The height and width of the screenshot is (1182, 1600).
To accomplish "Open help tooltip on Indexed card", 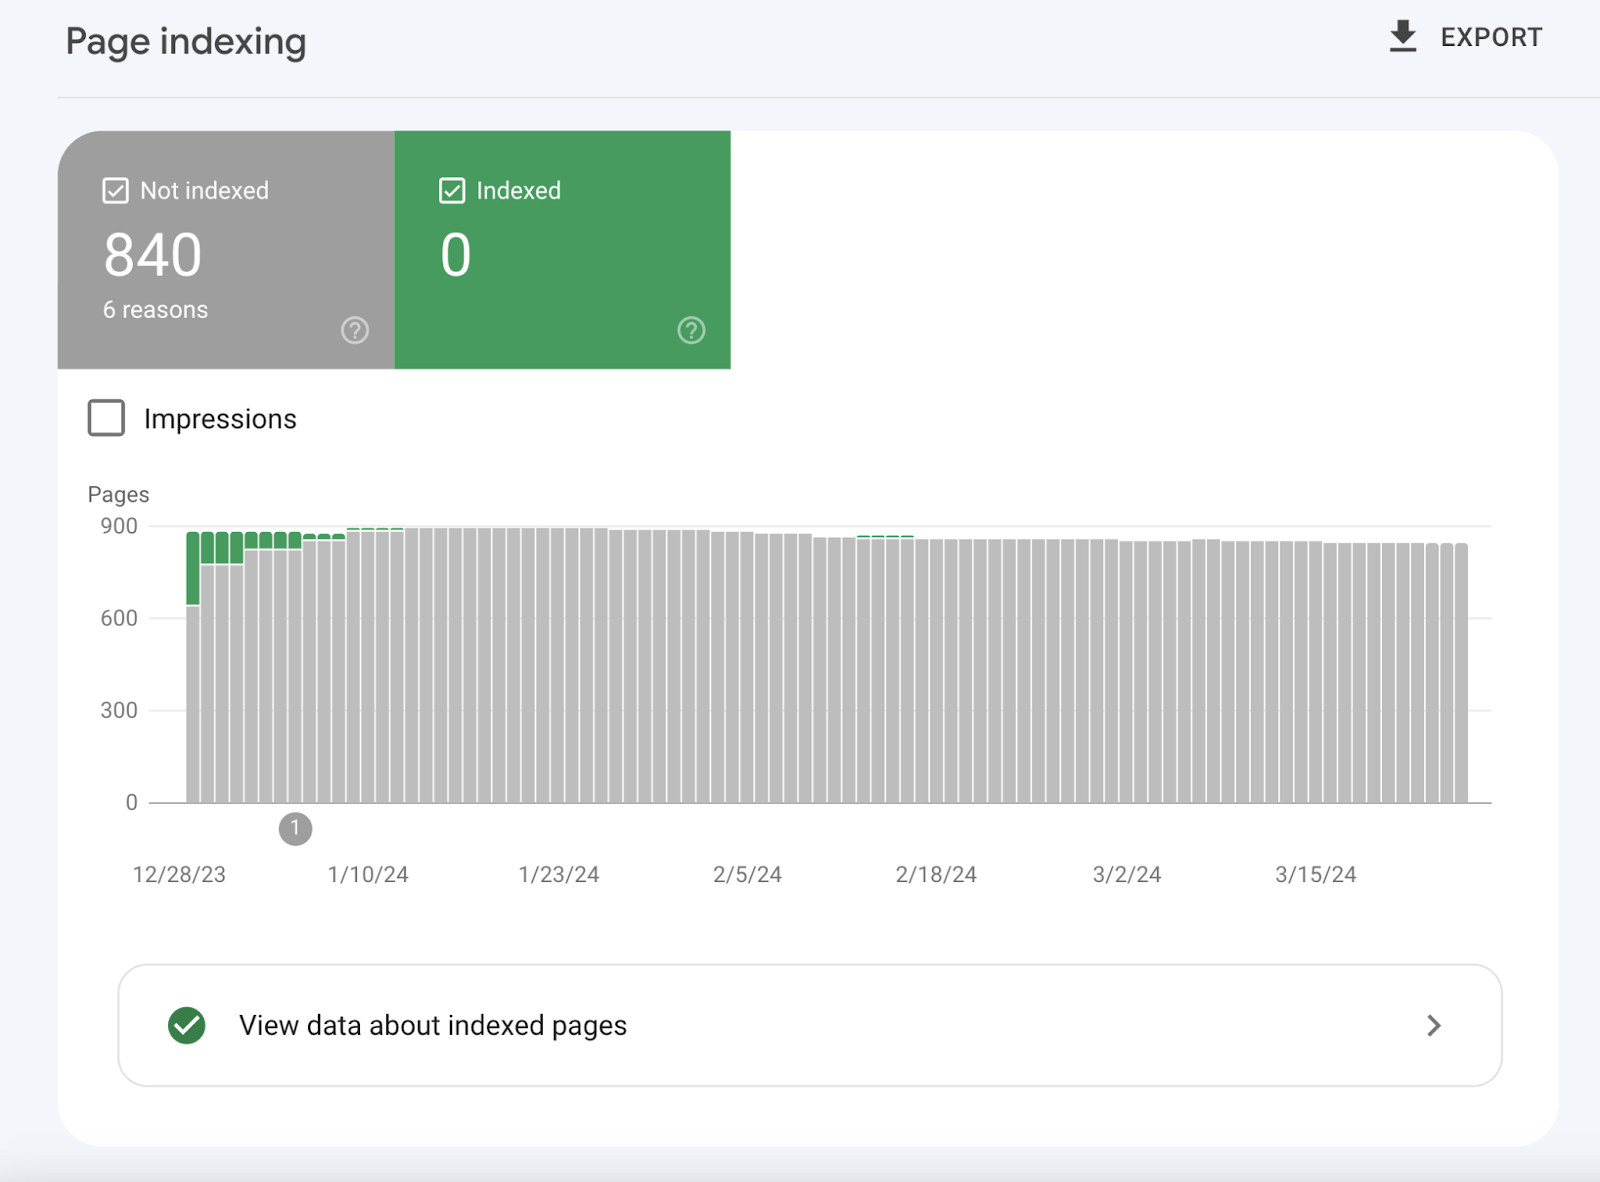I will point(691,330).
